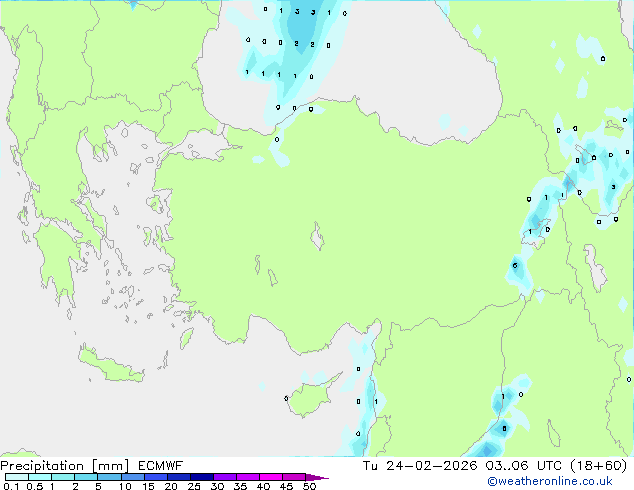
Task: Click the 40 to 45 mm magenta swatch
Action: coord(271,477)
